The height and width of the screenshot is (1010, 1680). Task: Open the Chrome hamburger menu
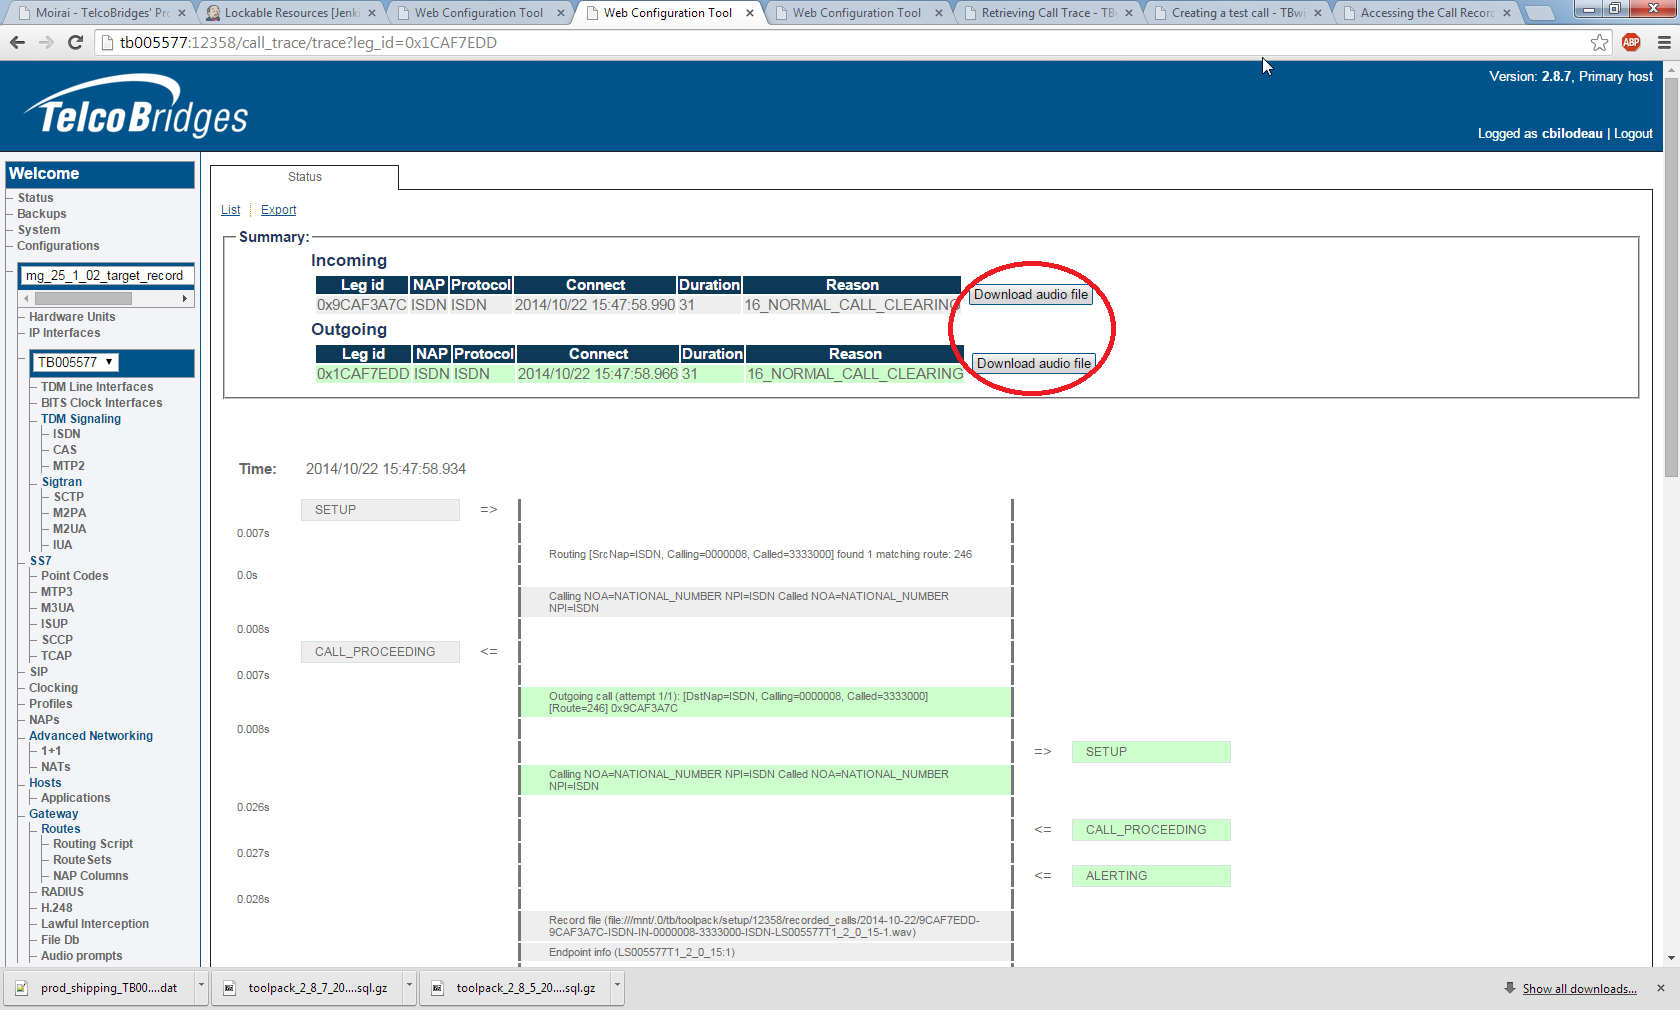(x=1664, y=42)
